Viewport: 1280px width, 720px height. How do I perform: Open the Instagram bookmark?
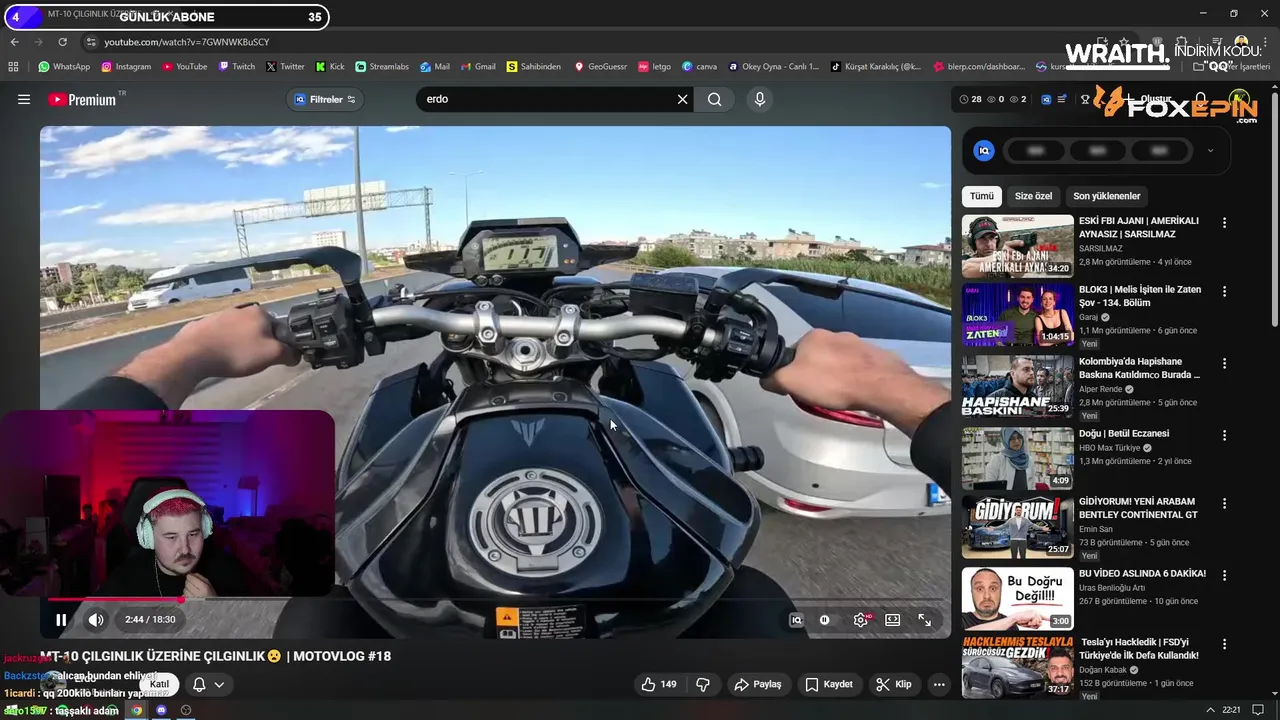coord(125,67)
